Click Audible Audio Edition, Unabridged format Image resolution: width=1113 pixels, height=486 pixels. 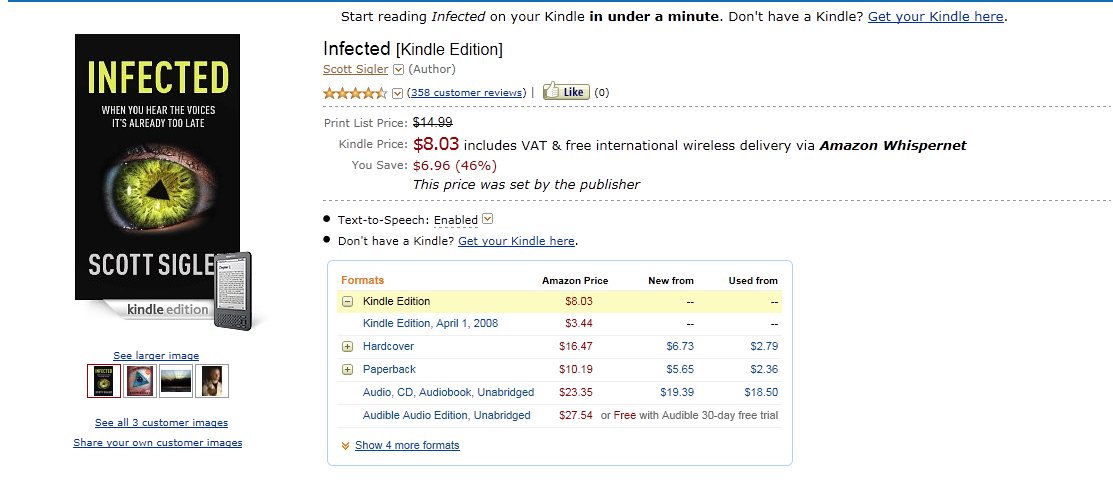[x=448, y=415]
